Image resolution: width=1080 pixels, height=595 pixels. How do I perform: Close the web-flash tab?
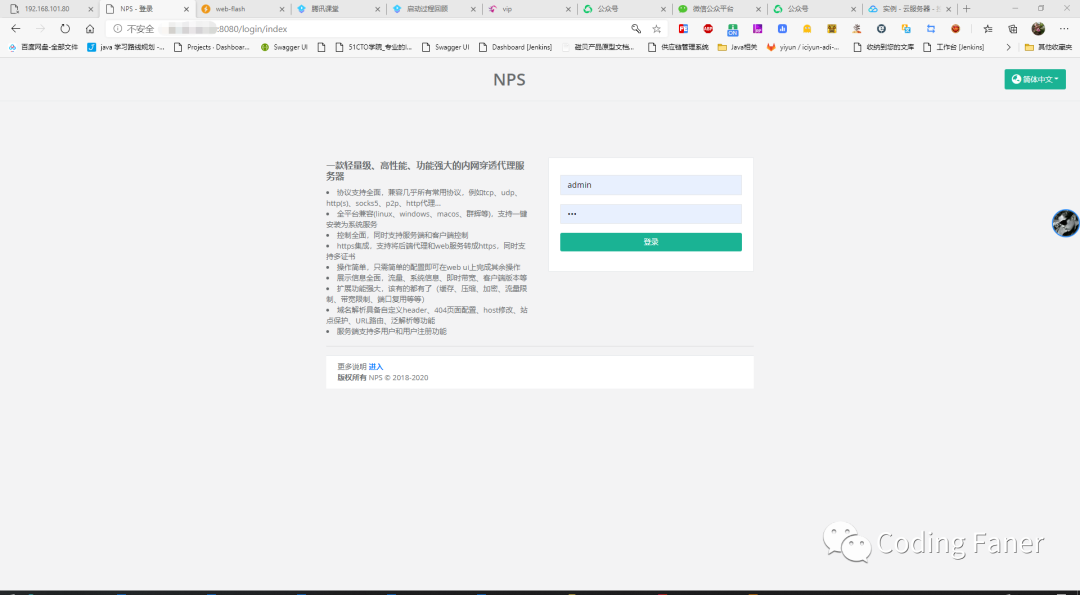[282, 9]
